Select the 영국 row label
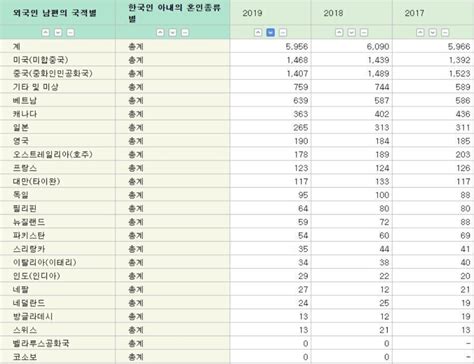 (21, 141)
